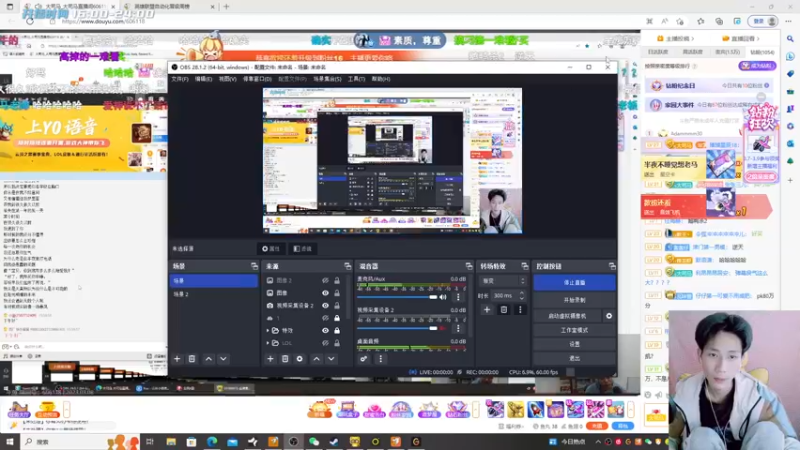
Task: Add a new source in Sources panel
Action: pos(270,359)
